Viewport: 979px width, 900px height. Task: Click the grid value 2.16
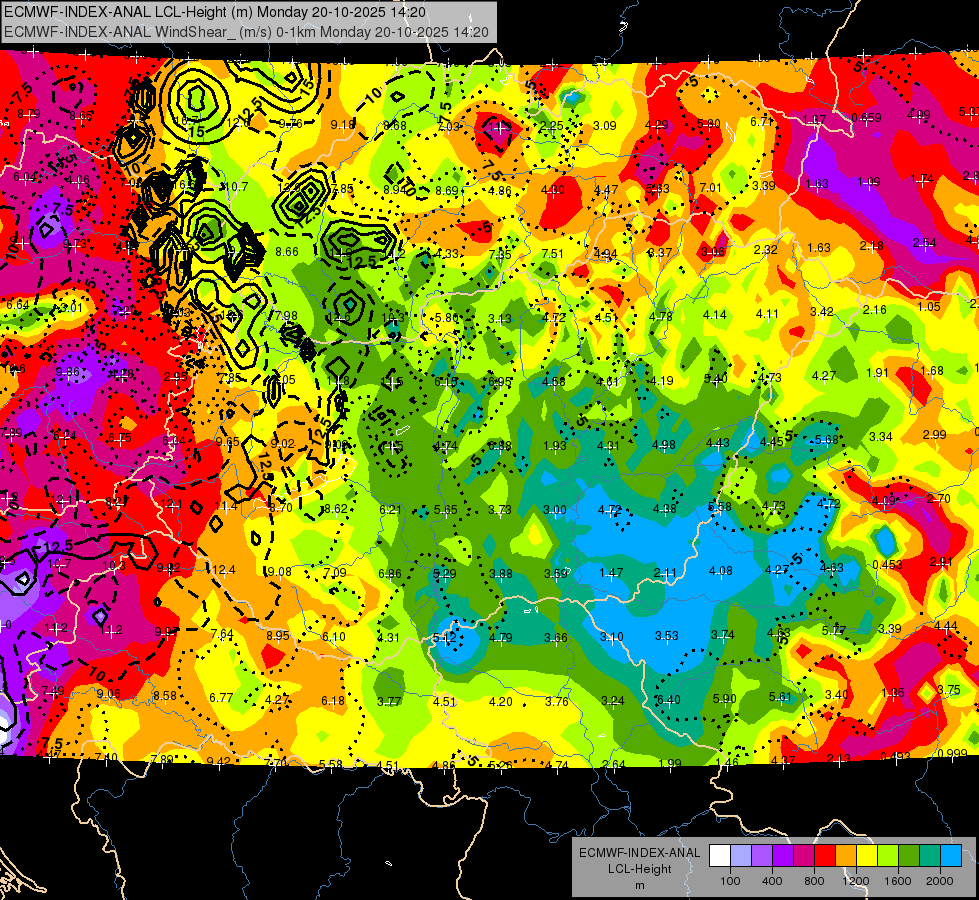(x=875, y=309)
